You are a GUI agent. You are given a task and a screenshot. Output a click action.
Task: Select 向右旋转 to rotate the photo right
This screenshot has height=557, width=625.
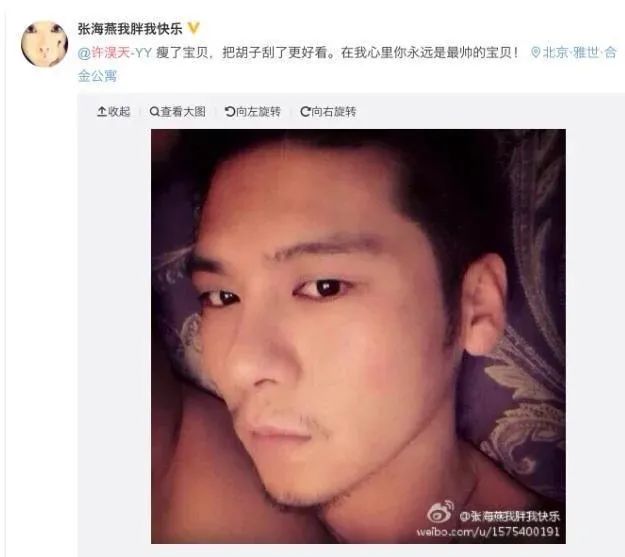click(x=334, y=112)
